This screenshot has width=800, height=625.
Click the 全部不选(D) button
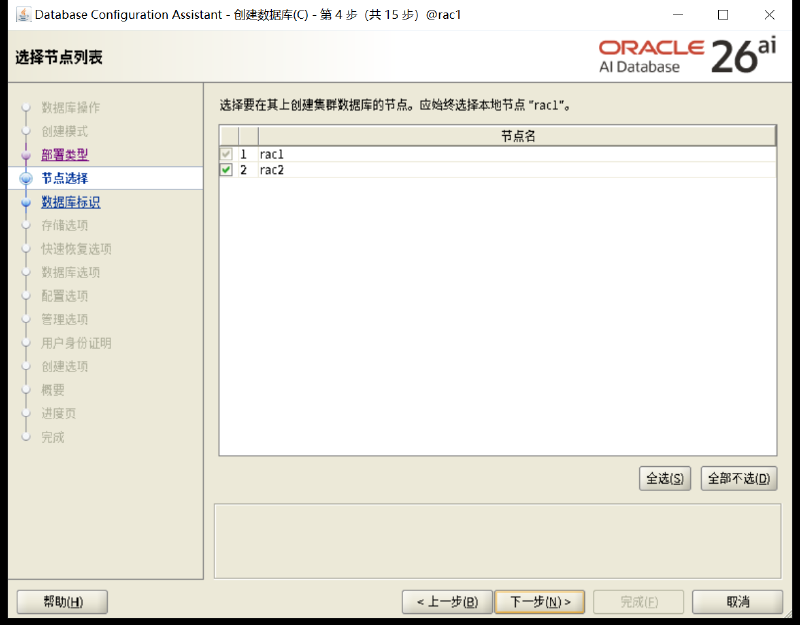click(x=739, y=479)
